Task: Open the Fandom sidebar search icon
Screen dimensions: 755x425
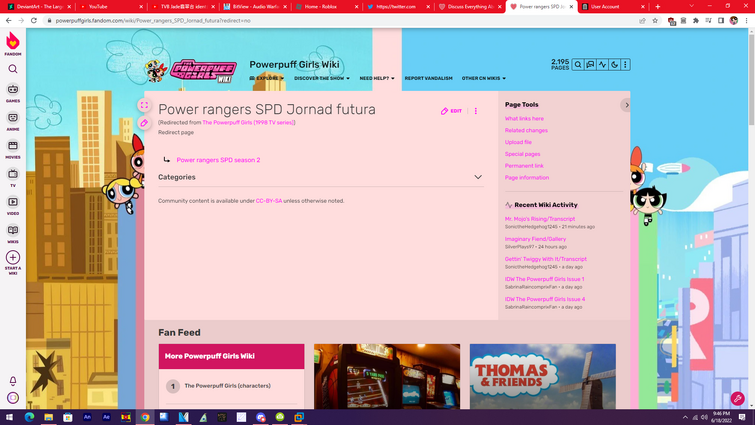Action: [x=13, y=69]
